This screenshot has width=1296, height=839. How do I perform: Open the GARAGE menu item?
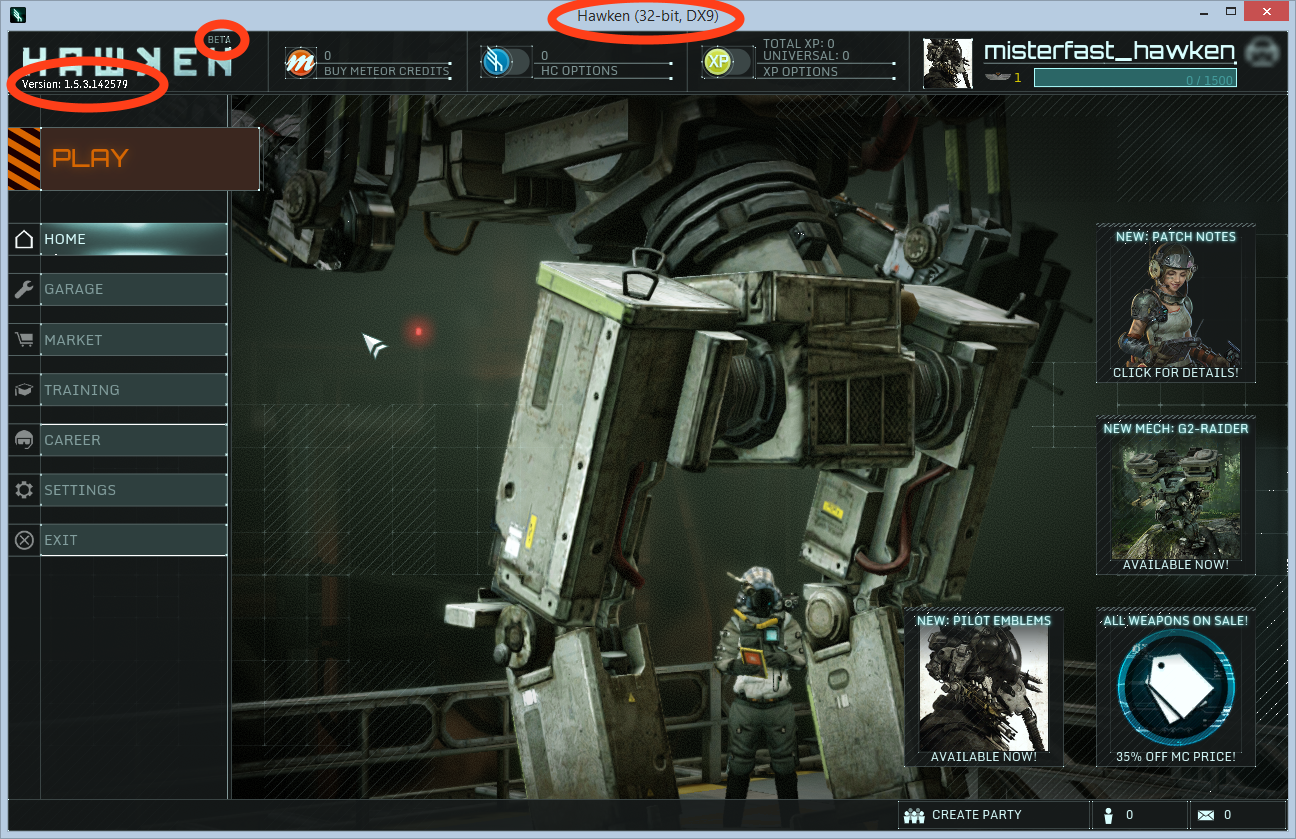point(134,289)
